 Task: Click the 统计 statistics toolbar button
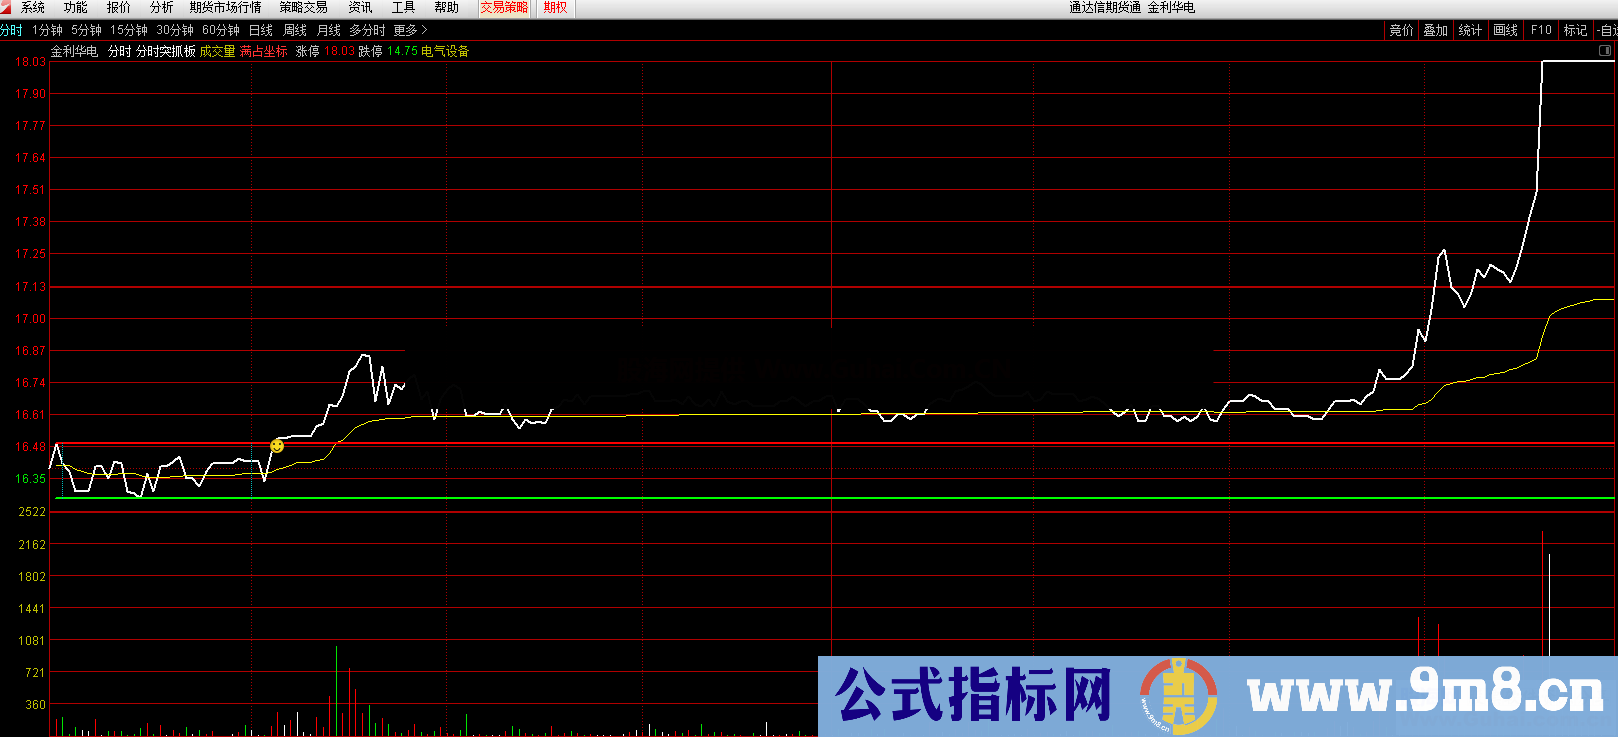click(1470, 31)
